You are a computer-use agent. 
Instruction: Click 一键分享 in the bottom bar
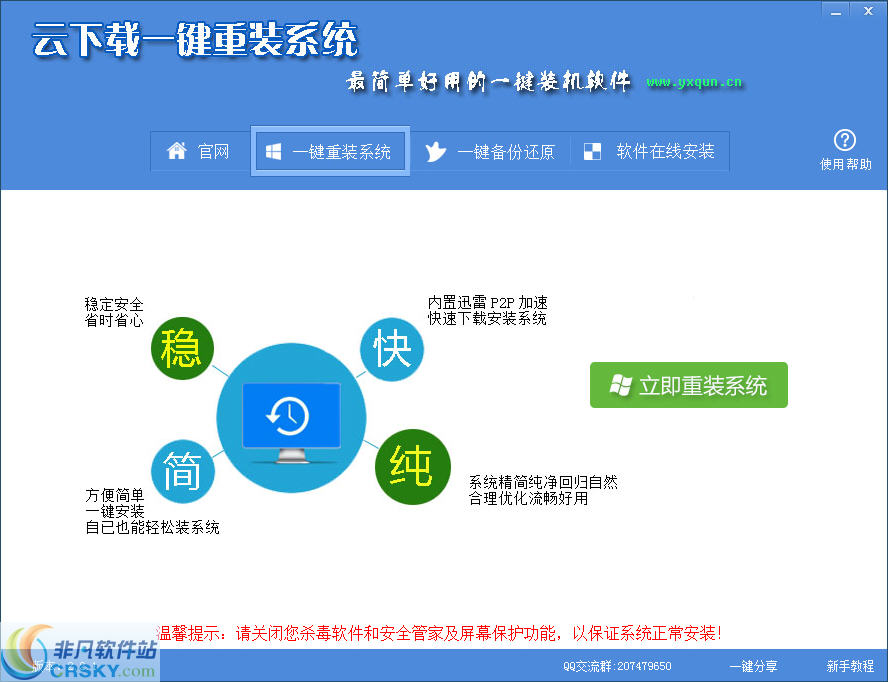click(x=754, y=666)
